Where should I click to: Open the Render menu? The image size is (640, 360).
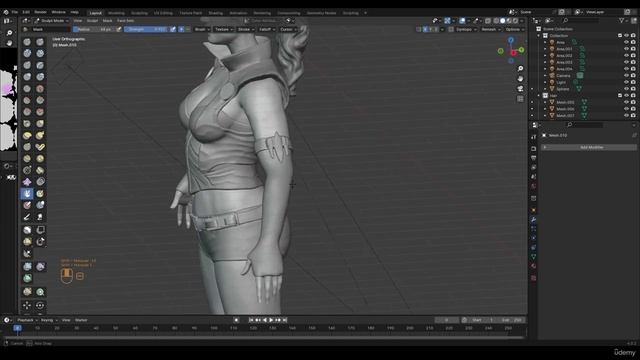tap(40, 12)
